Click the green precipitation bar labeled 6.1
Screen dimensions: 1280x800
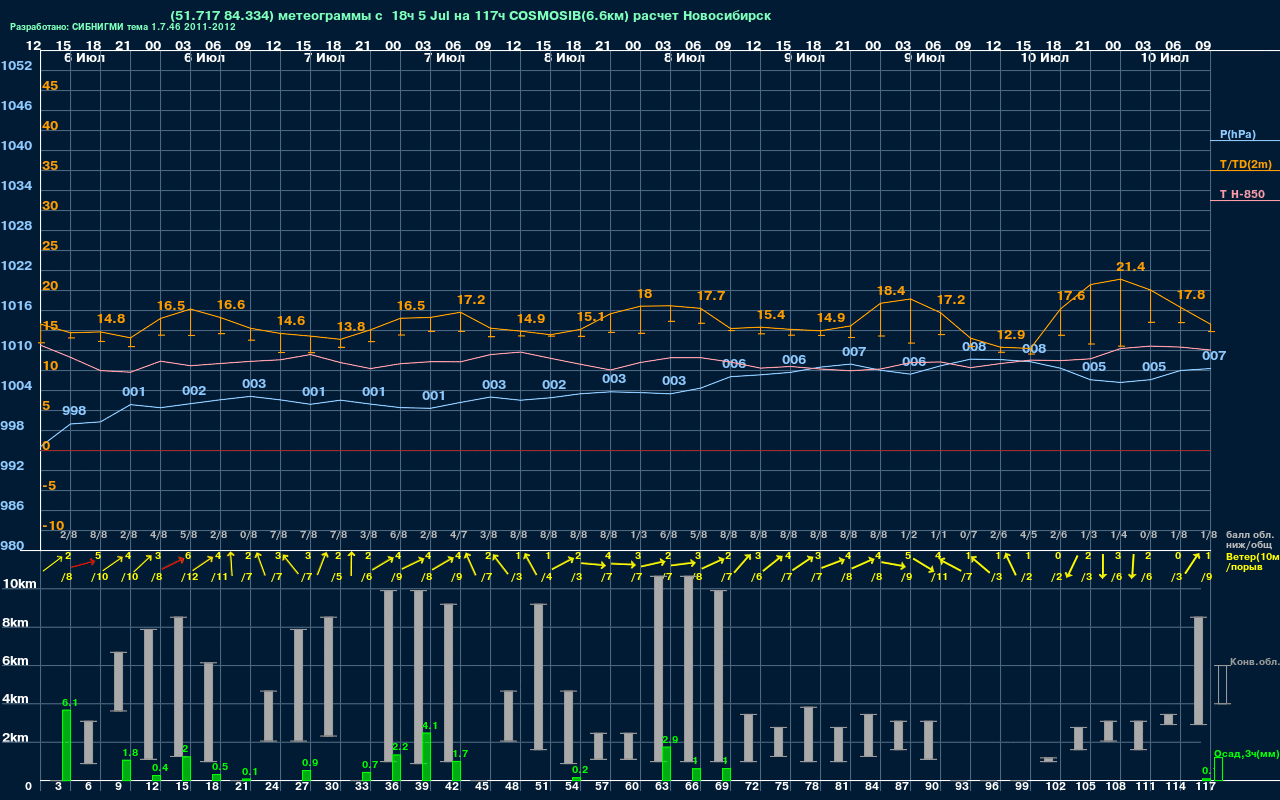click(x=67, y=745)
